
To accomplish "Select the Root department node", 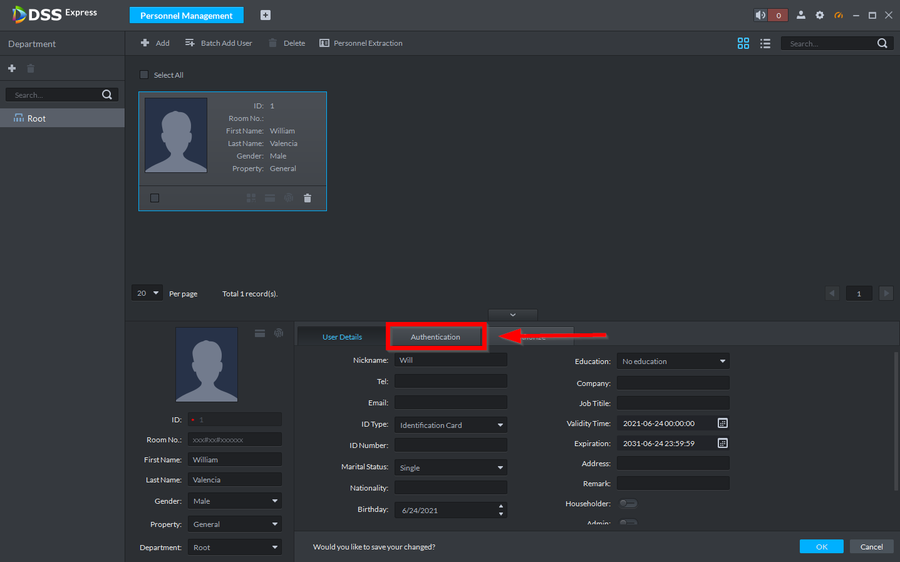I will tap(36, 118).
